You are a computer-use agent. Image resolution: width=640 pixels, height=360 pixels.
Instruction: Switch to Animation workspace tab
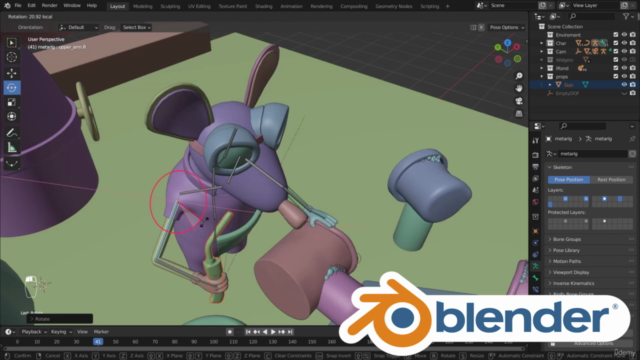coord(291,6)
